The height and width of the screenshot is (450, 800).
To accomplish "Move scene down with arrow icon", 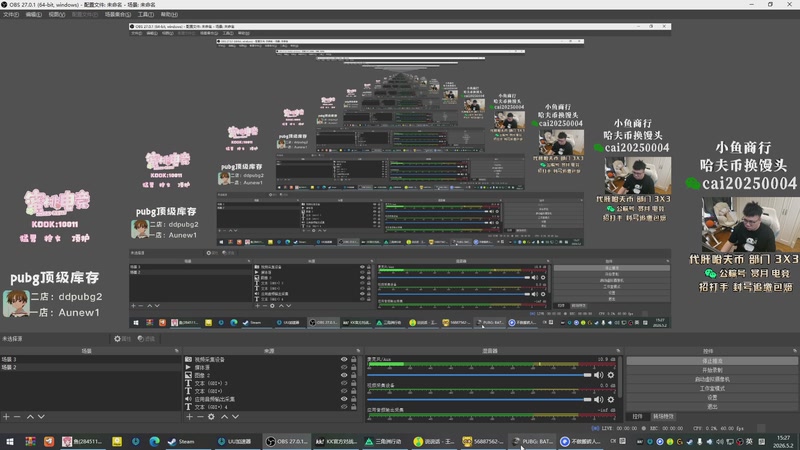I will click(x=41, y=417).
